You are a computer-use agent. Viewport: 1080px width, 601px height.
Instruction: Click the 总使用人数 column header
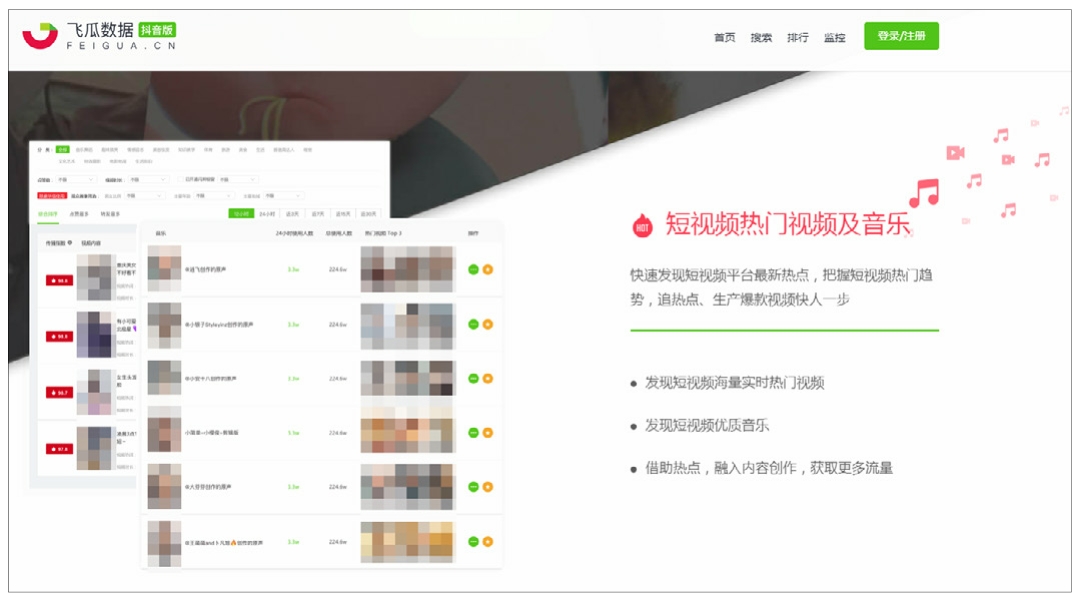339,233
